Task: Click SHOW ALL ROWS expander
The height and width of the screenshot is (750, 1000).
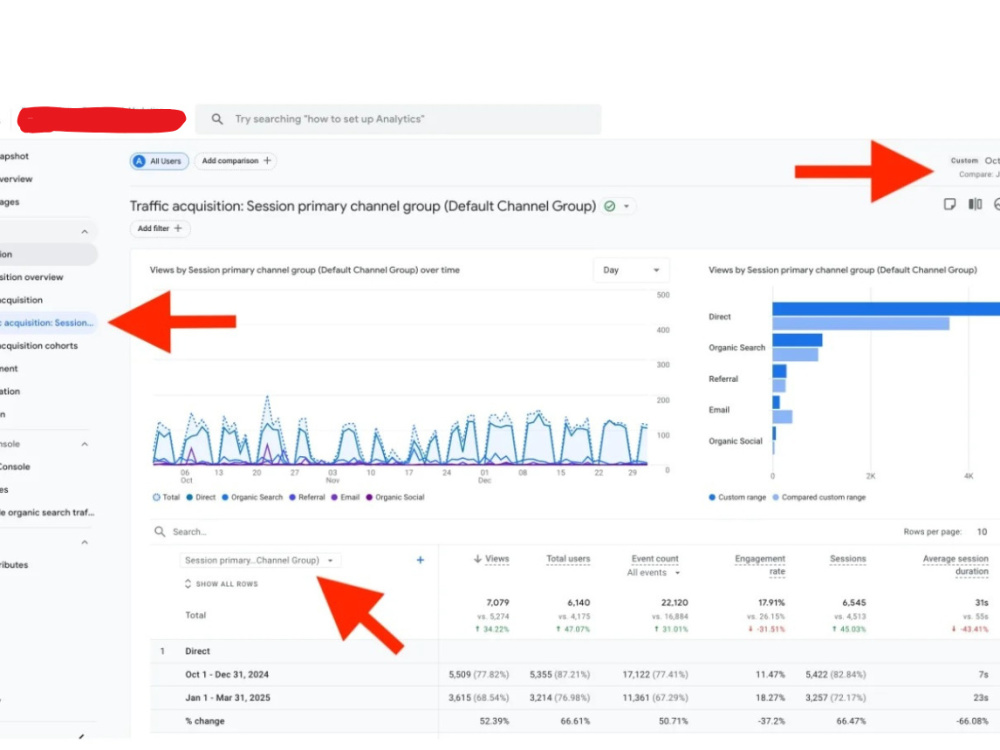Action: point(221,584)
